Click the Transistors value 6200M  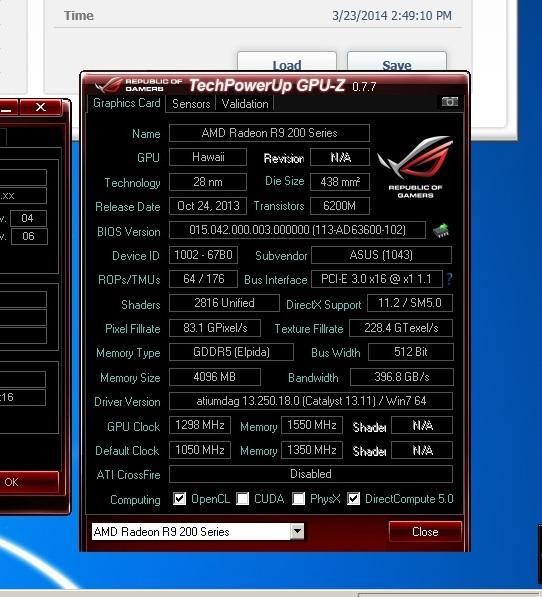[340, 206]
